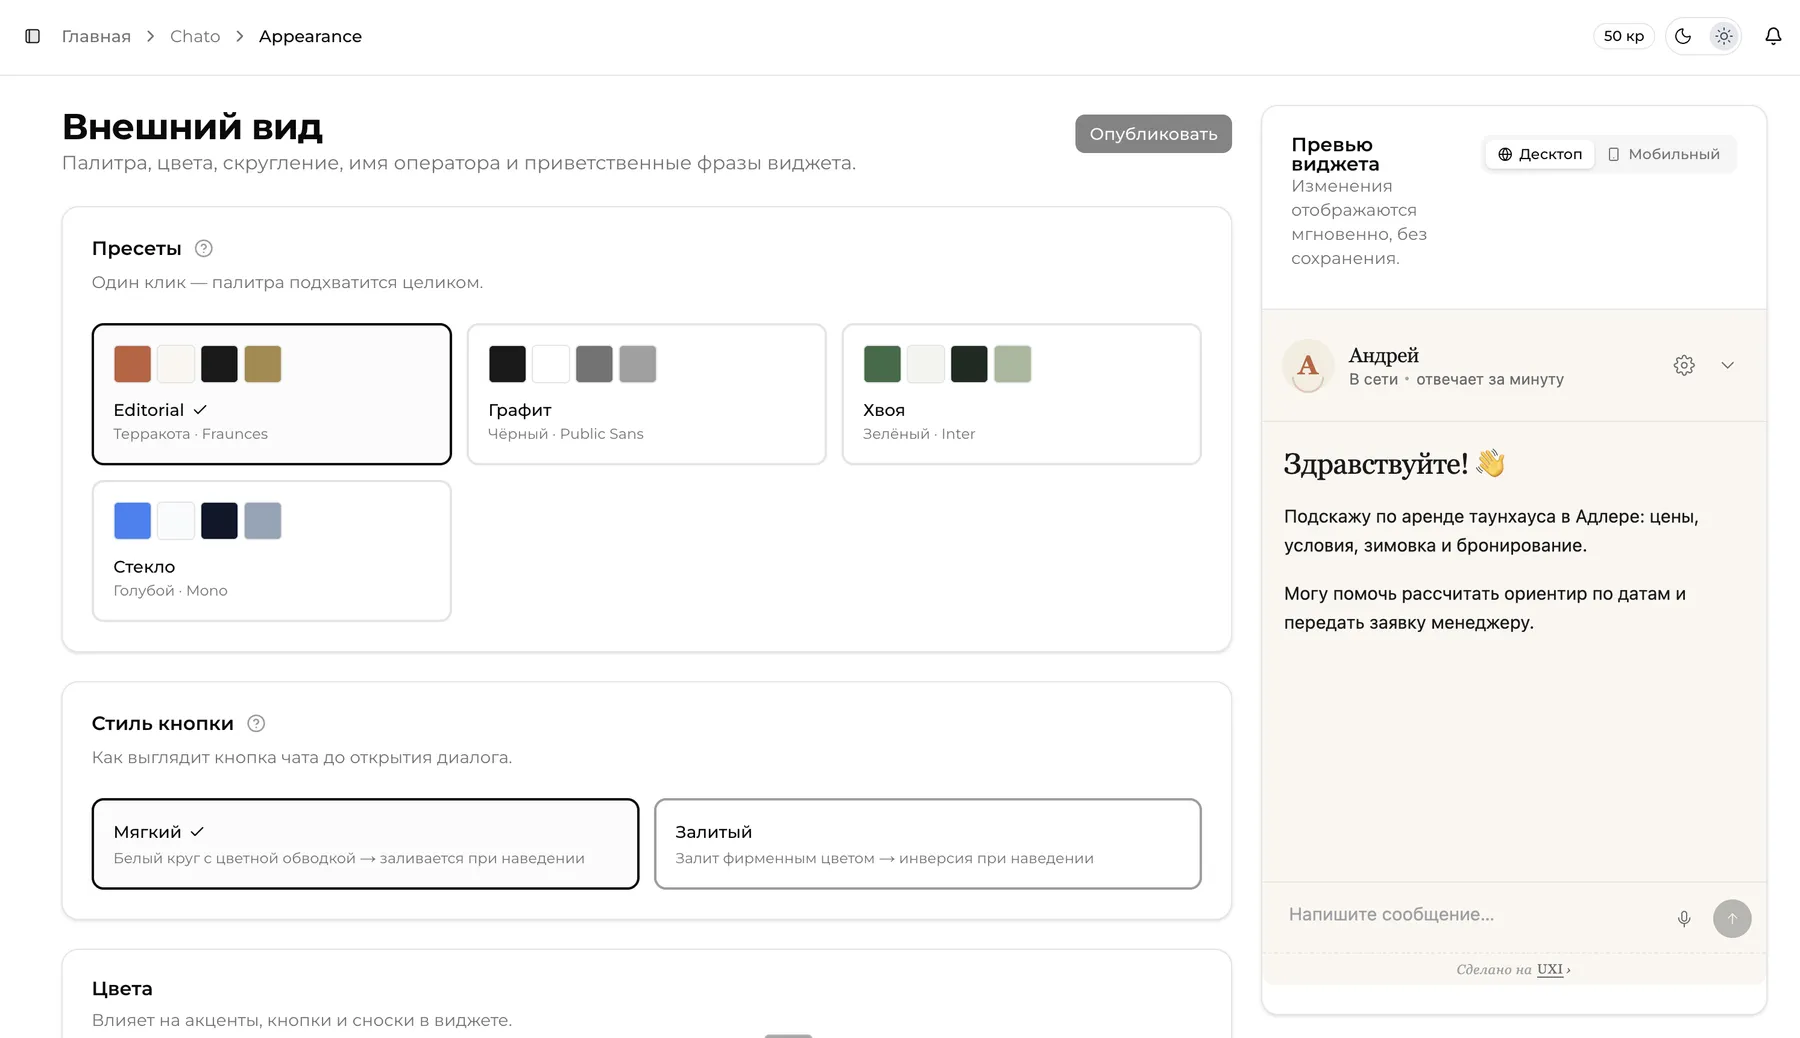The height and width of the screenshot is (1038, 1800).
Task: Open the UXI link in widget footer
Action: [x=1550, y=969]
